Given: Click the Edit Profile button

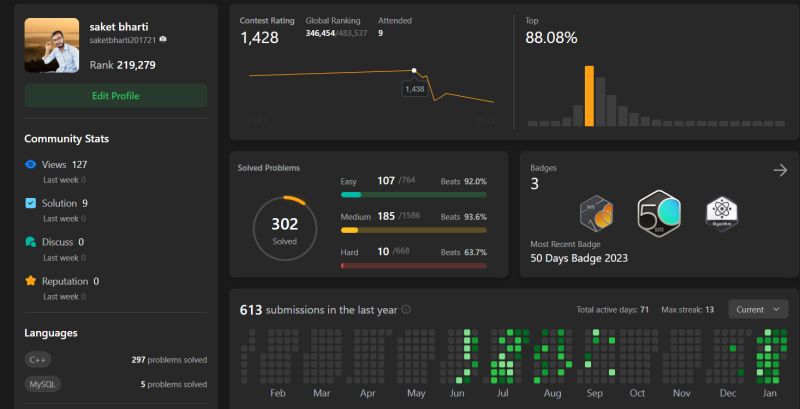Looking at the screenshot, I should pos(116,96).
